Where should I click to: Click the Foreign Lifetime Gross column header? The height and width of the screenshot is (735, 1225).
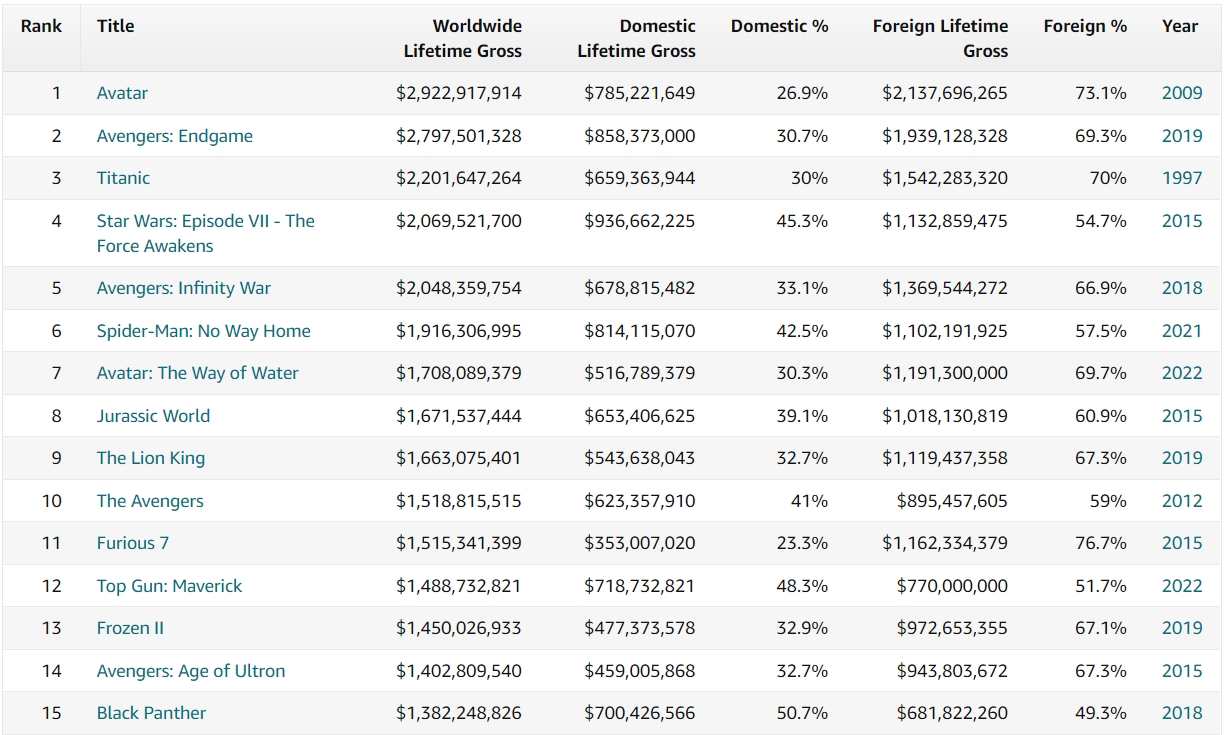coord(940,38)
